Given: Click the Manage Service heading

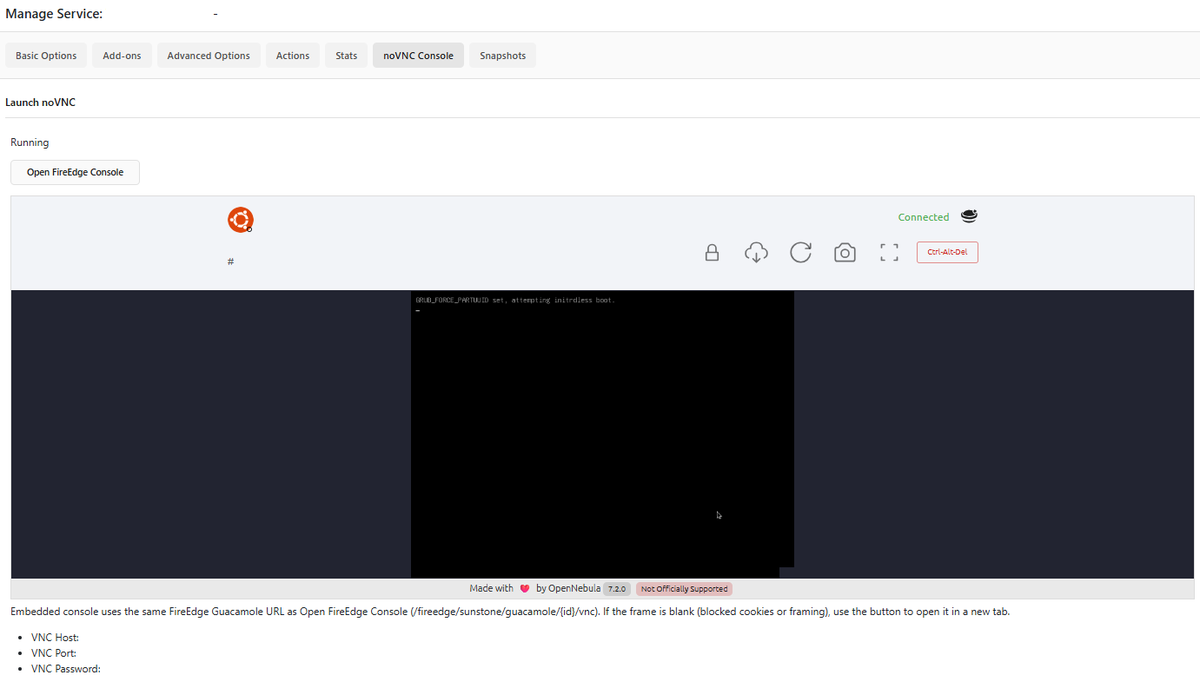Looking at the screenshot, I should coord(53,14).
